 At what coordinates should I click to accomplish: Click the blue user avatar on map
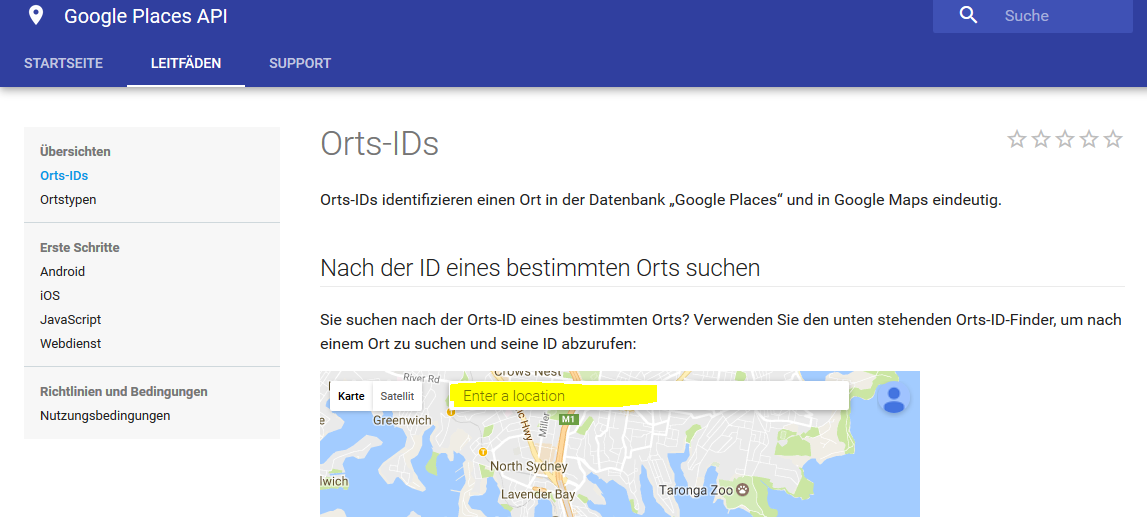tap(893, 398)
